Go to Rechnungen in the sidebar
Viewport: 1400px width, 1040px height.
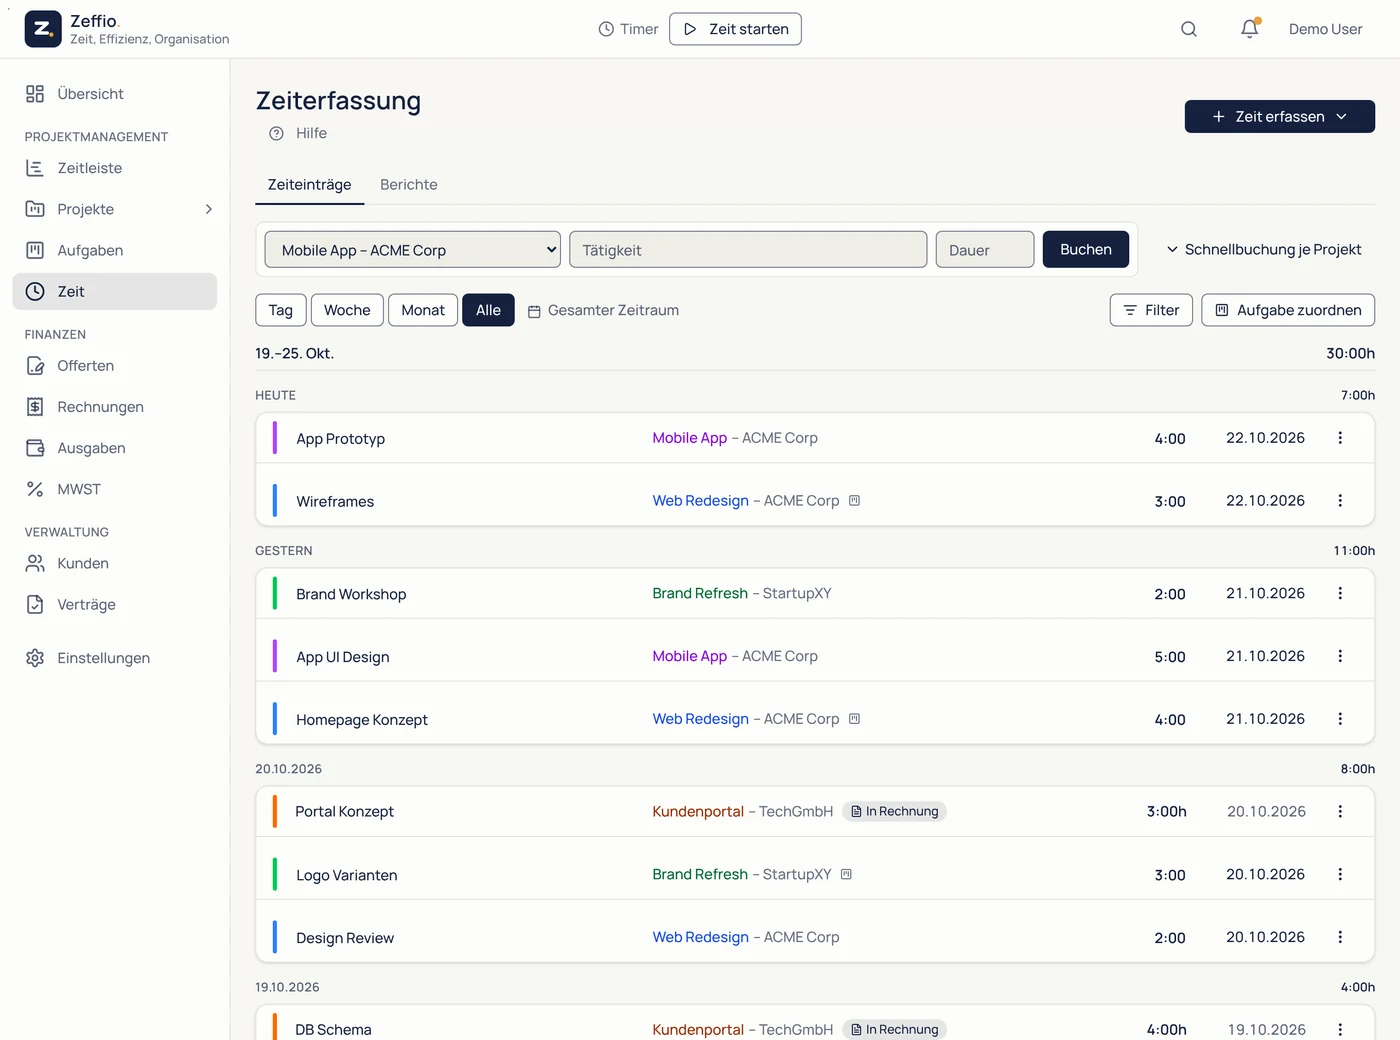tap(115, 407)
